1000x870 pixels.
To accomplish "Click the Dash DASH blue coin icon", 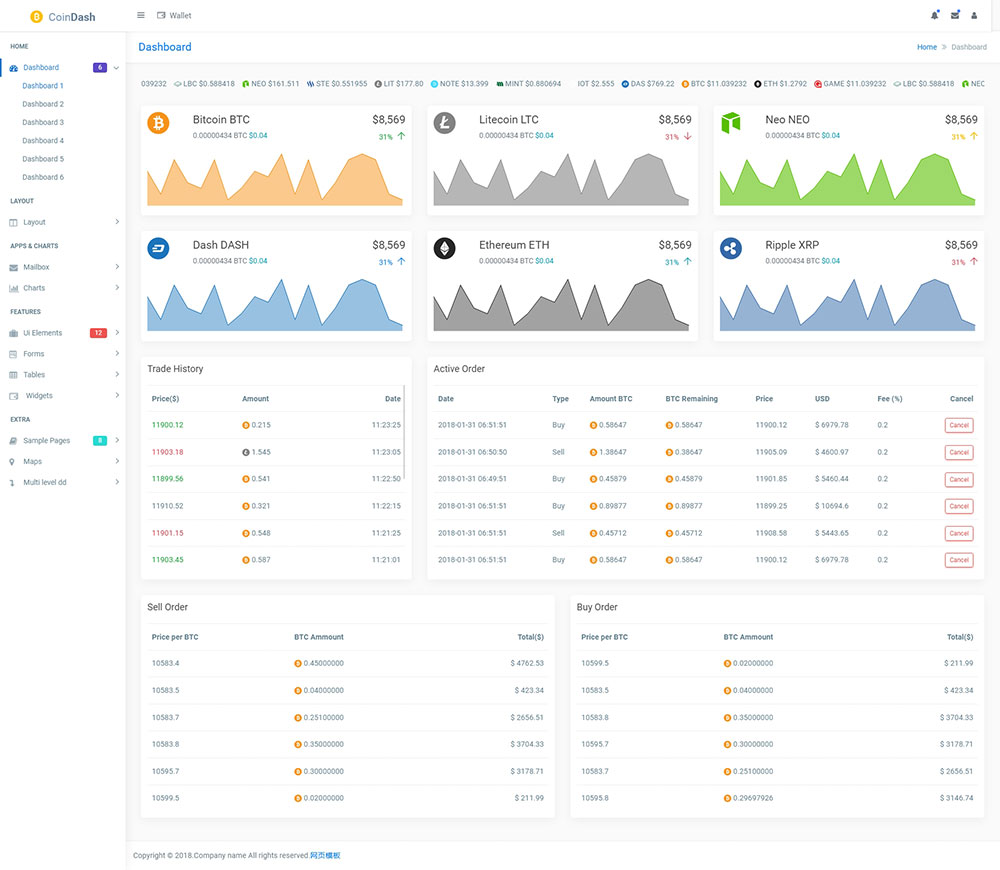I will click(x=158, y=248).
